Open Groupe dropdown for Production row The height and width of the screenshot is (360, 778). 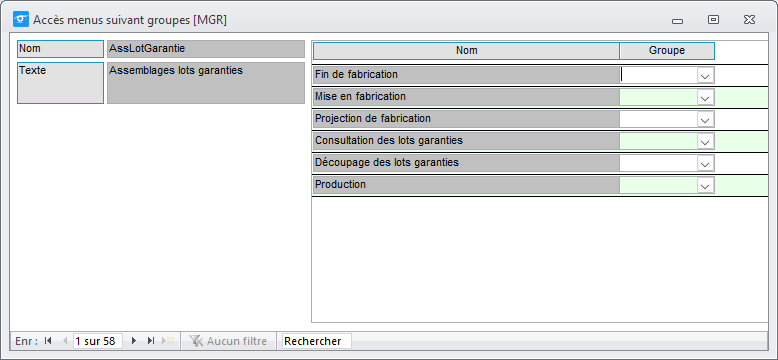[x=705, y=185]
